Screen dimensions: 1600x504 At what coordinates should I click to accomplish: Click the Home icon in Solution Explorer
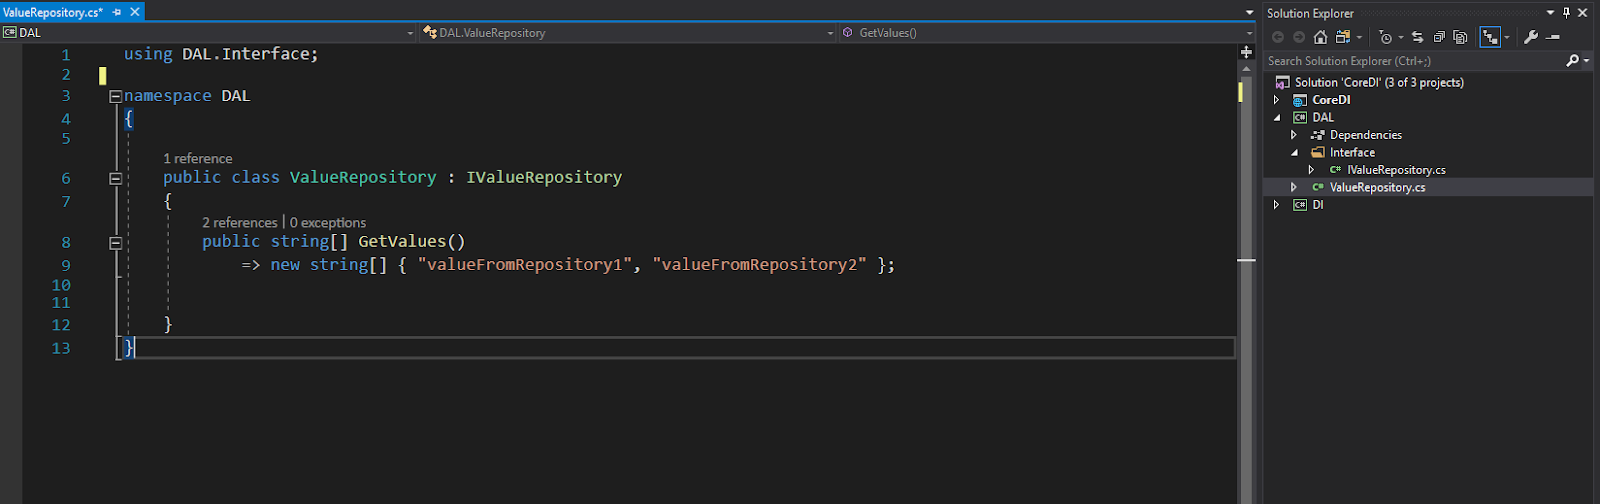point(1320,37)
